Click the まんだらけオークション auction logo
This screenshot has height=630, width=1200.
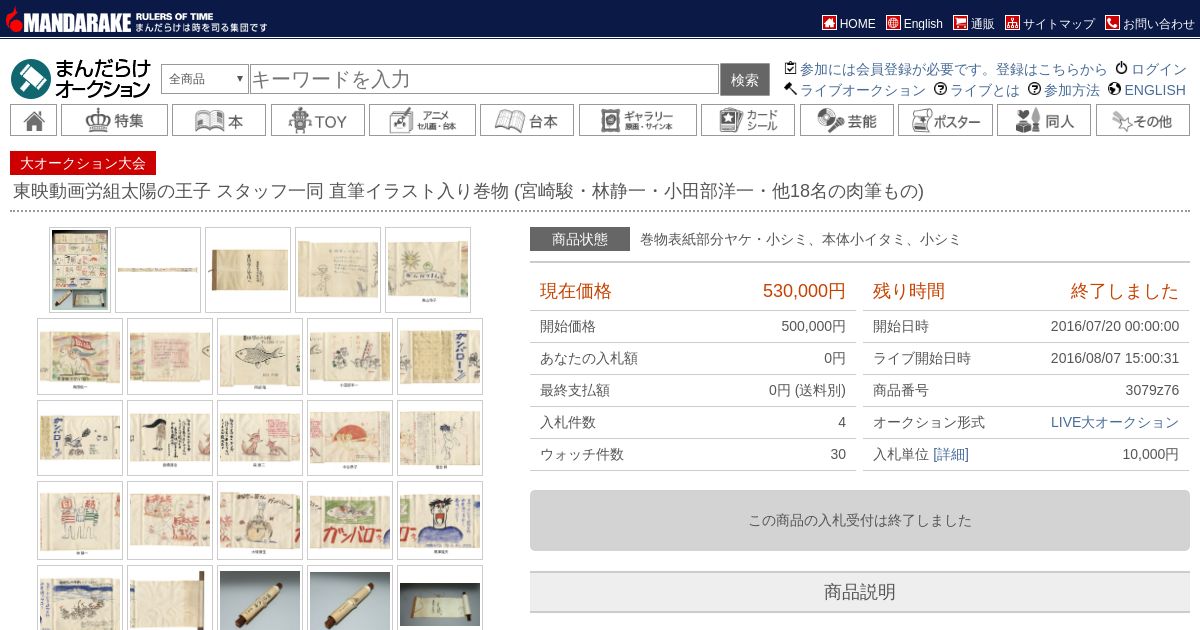click(81, 79)
